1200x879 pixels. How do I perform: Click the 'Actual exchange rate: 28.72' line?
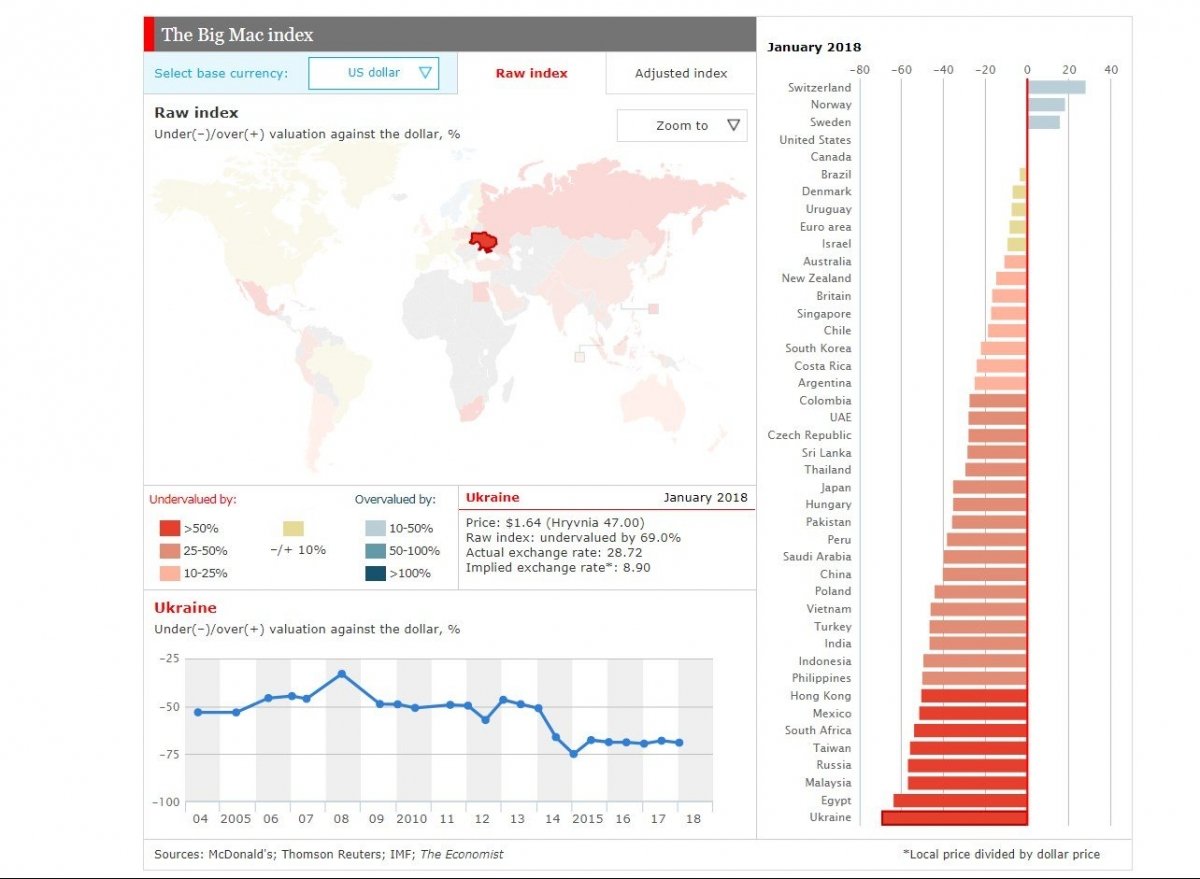(x=554, y=552)
